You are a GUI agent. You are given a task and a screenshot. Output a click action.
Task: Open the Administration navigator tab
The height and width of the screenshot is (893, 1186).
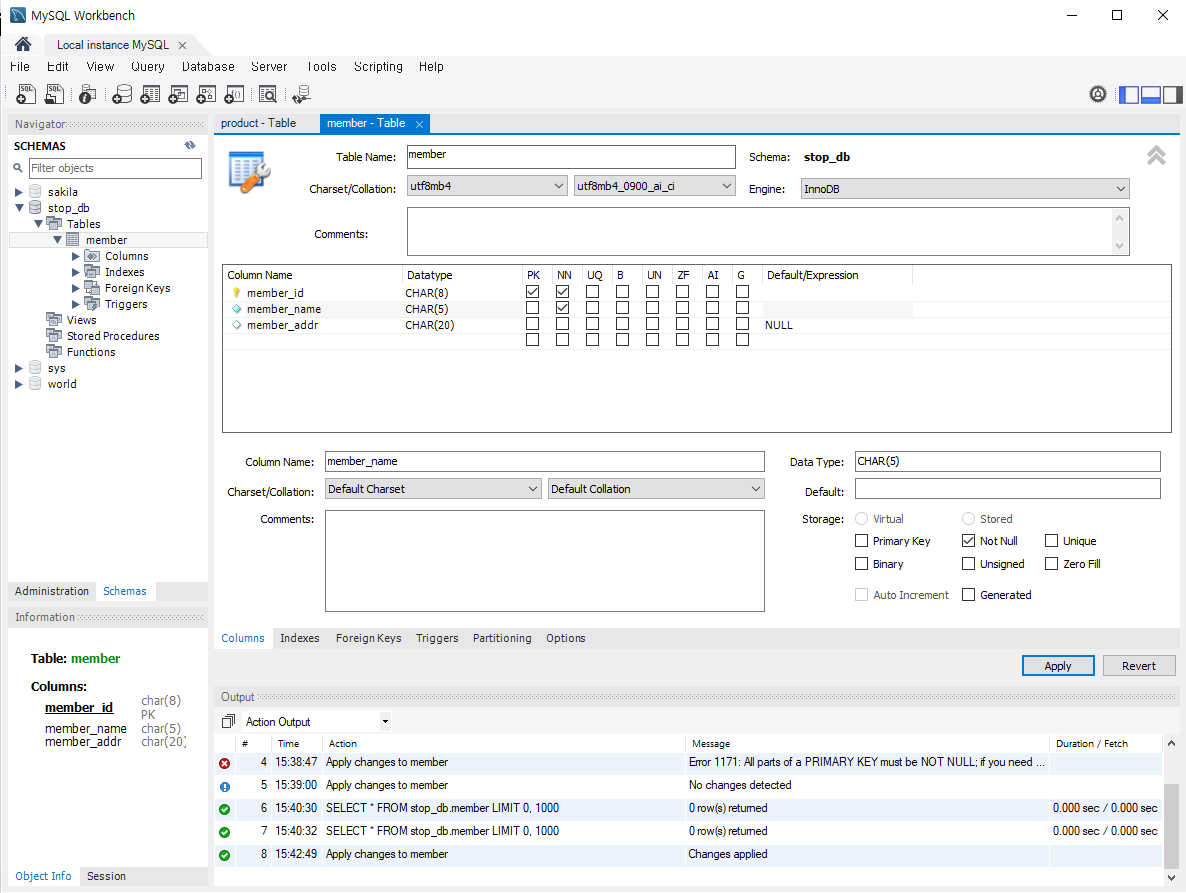click(51, 591)
